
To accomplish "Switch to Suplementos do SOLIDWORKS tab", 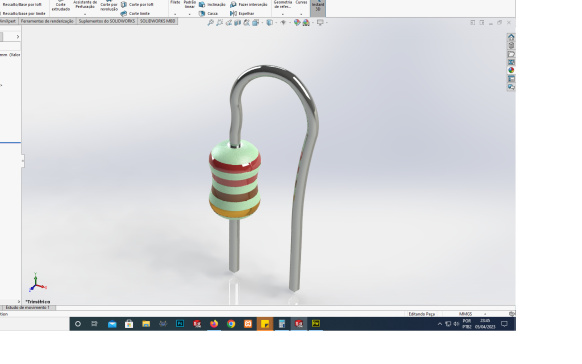I will [107, 21].
